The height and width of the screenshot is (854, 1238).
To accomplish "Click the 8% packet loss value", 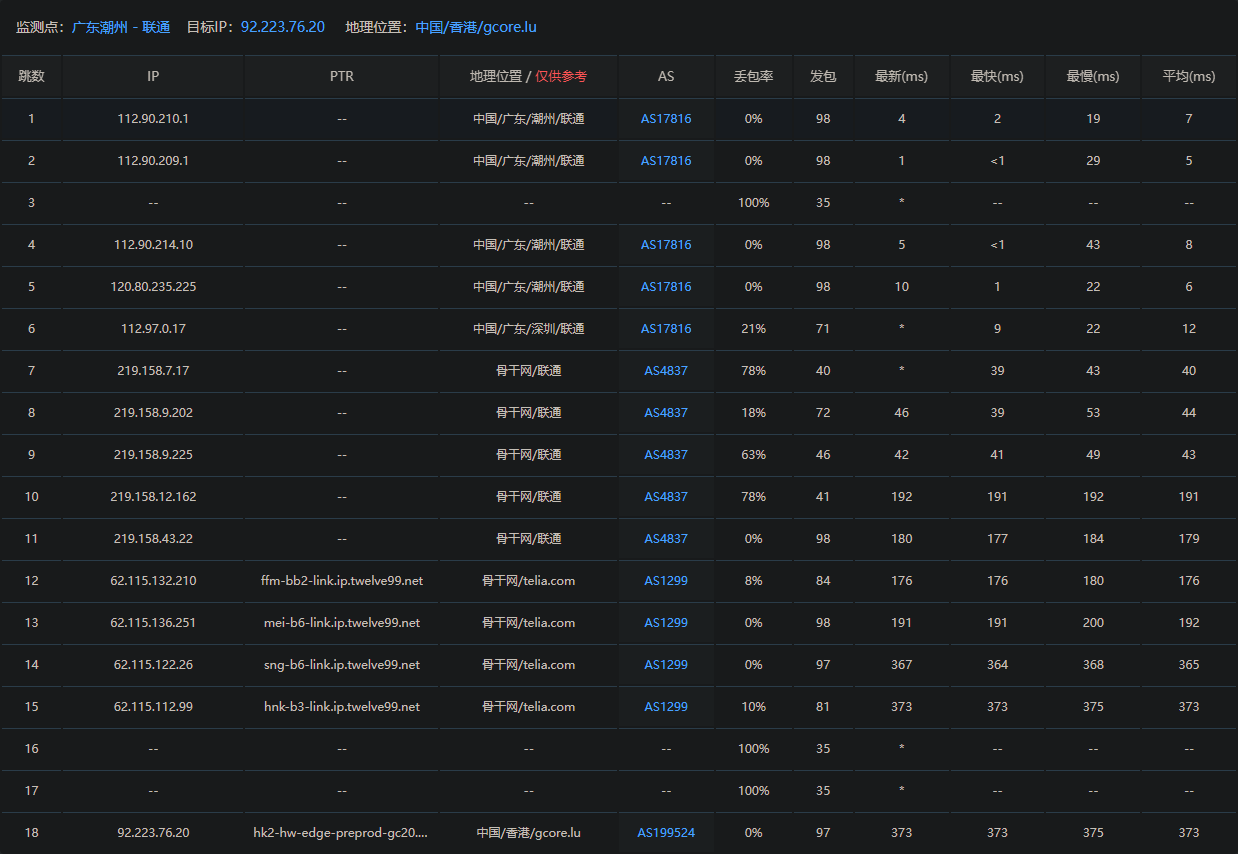I will (754, 581).
